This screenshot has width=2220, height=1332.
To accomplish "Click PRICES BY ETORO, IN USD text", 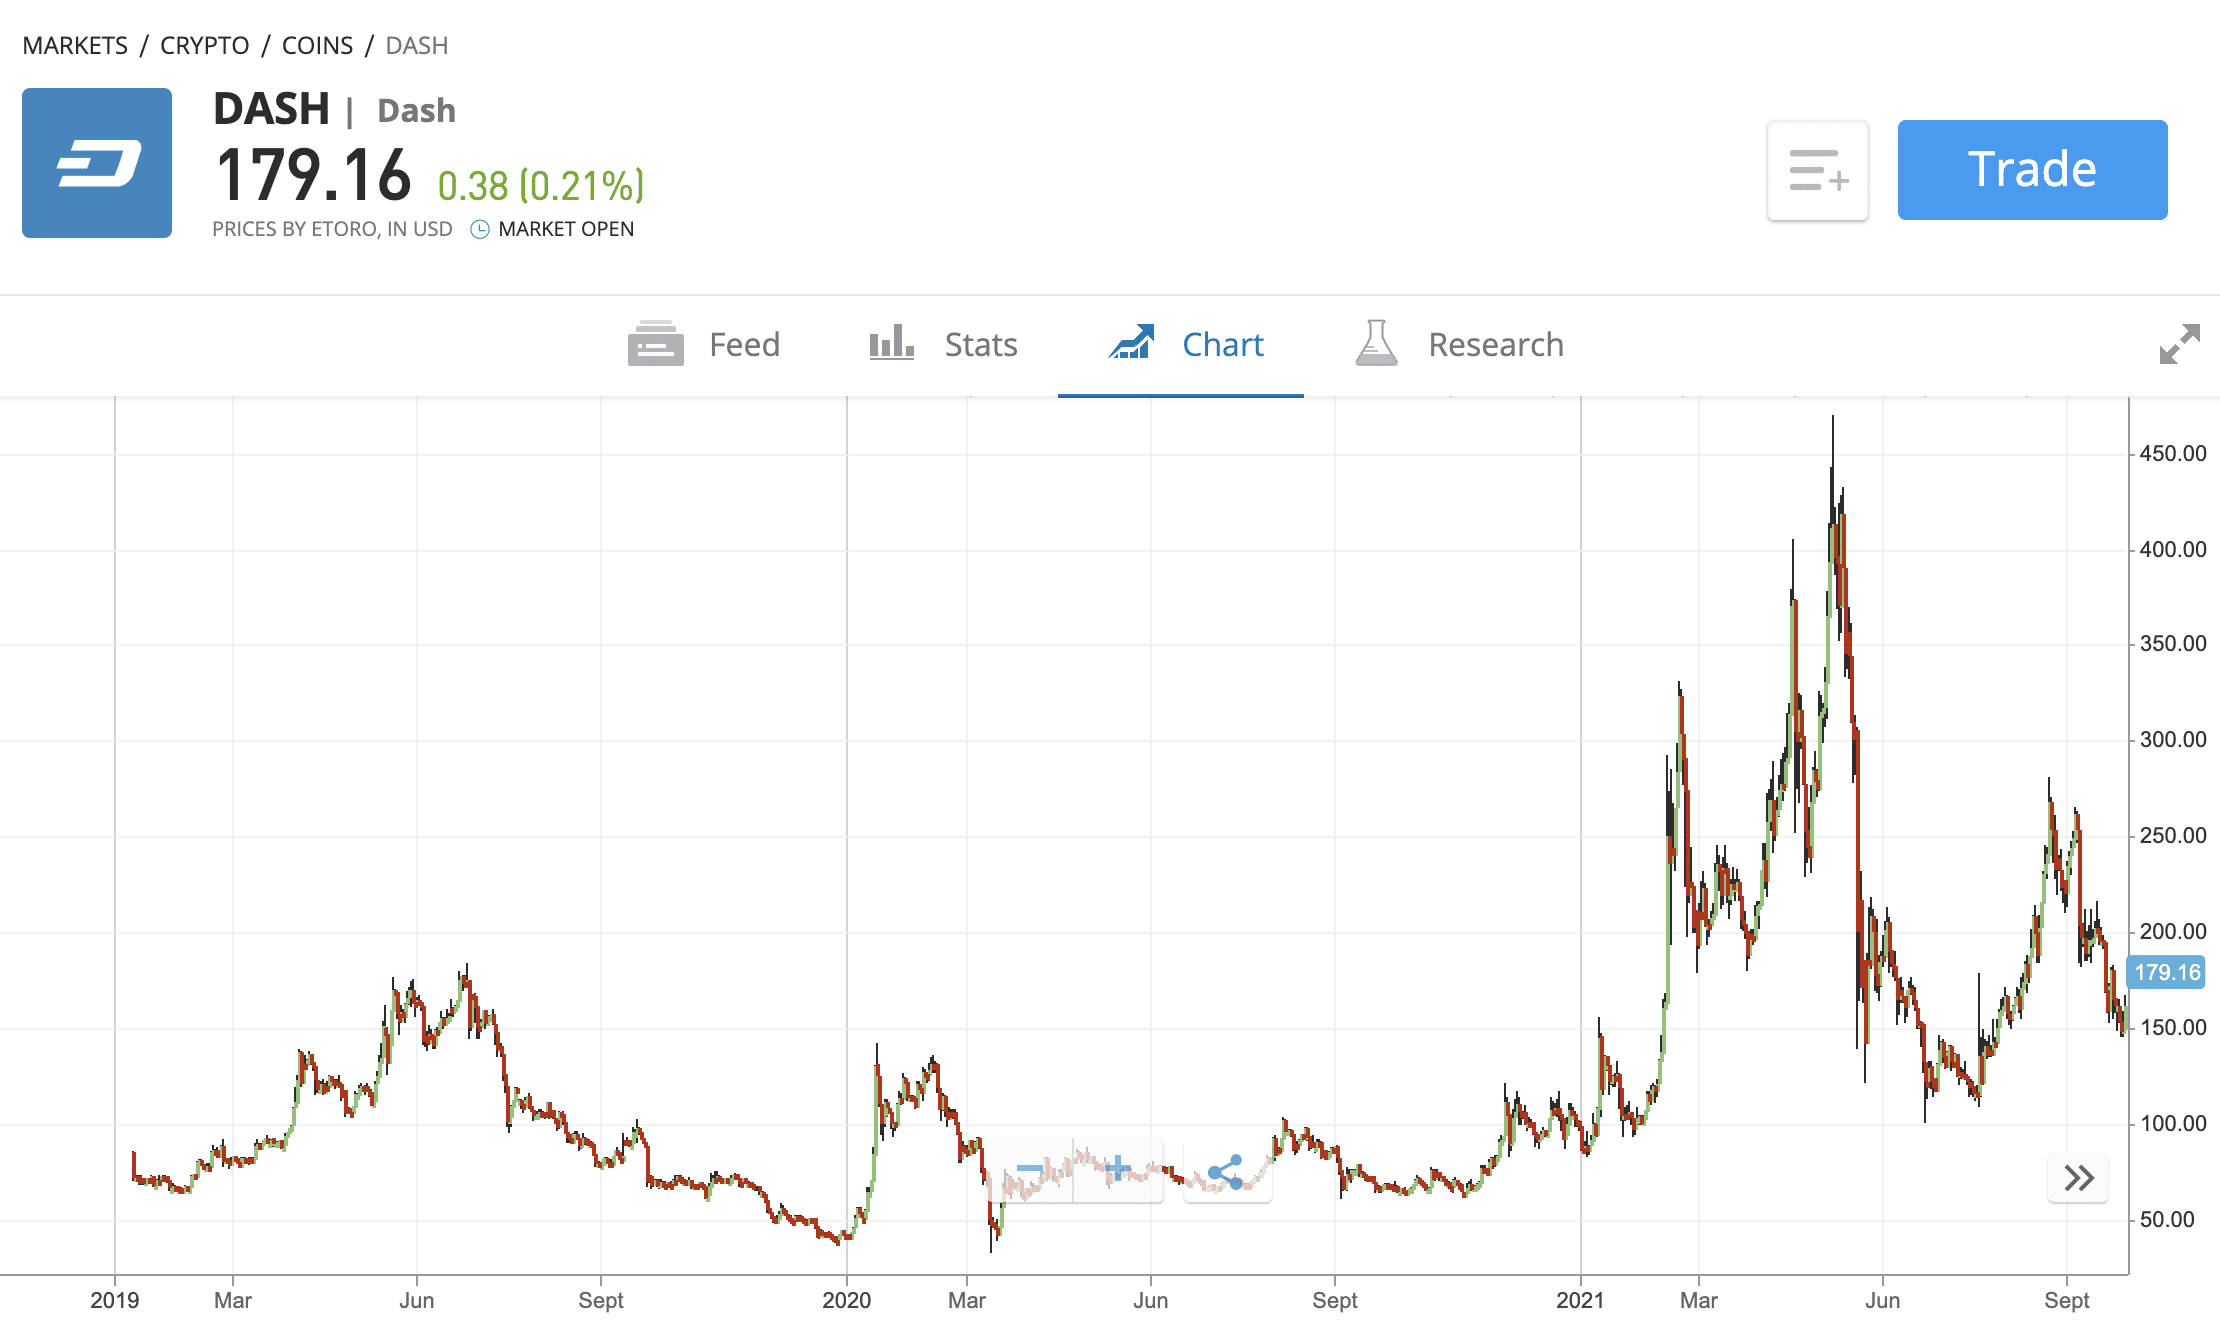I will click(x=332, y=229).
